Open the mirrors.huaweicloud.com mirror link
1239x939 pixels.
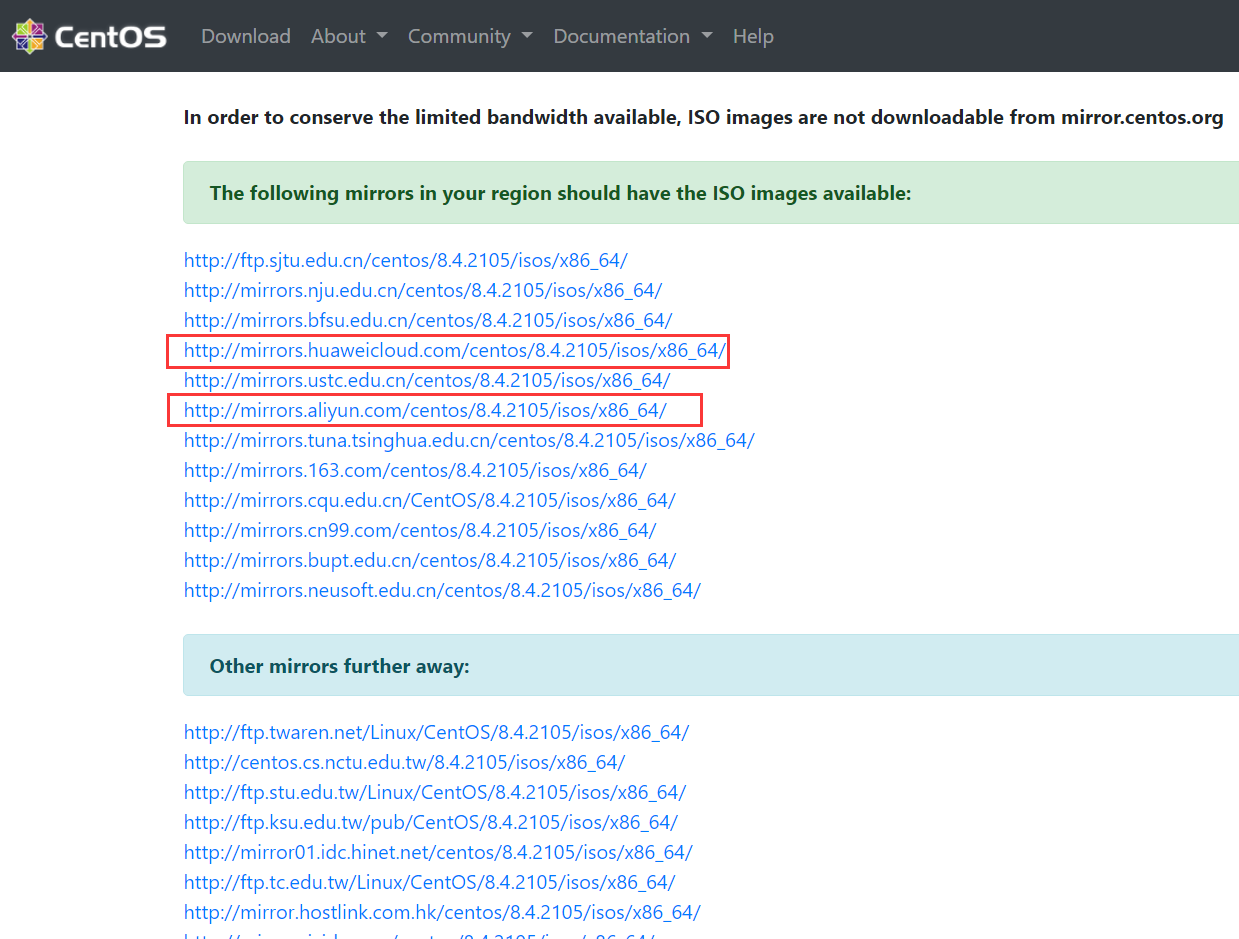coord(455,350)
